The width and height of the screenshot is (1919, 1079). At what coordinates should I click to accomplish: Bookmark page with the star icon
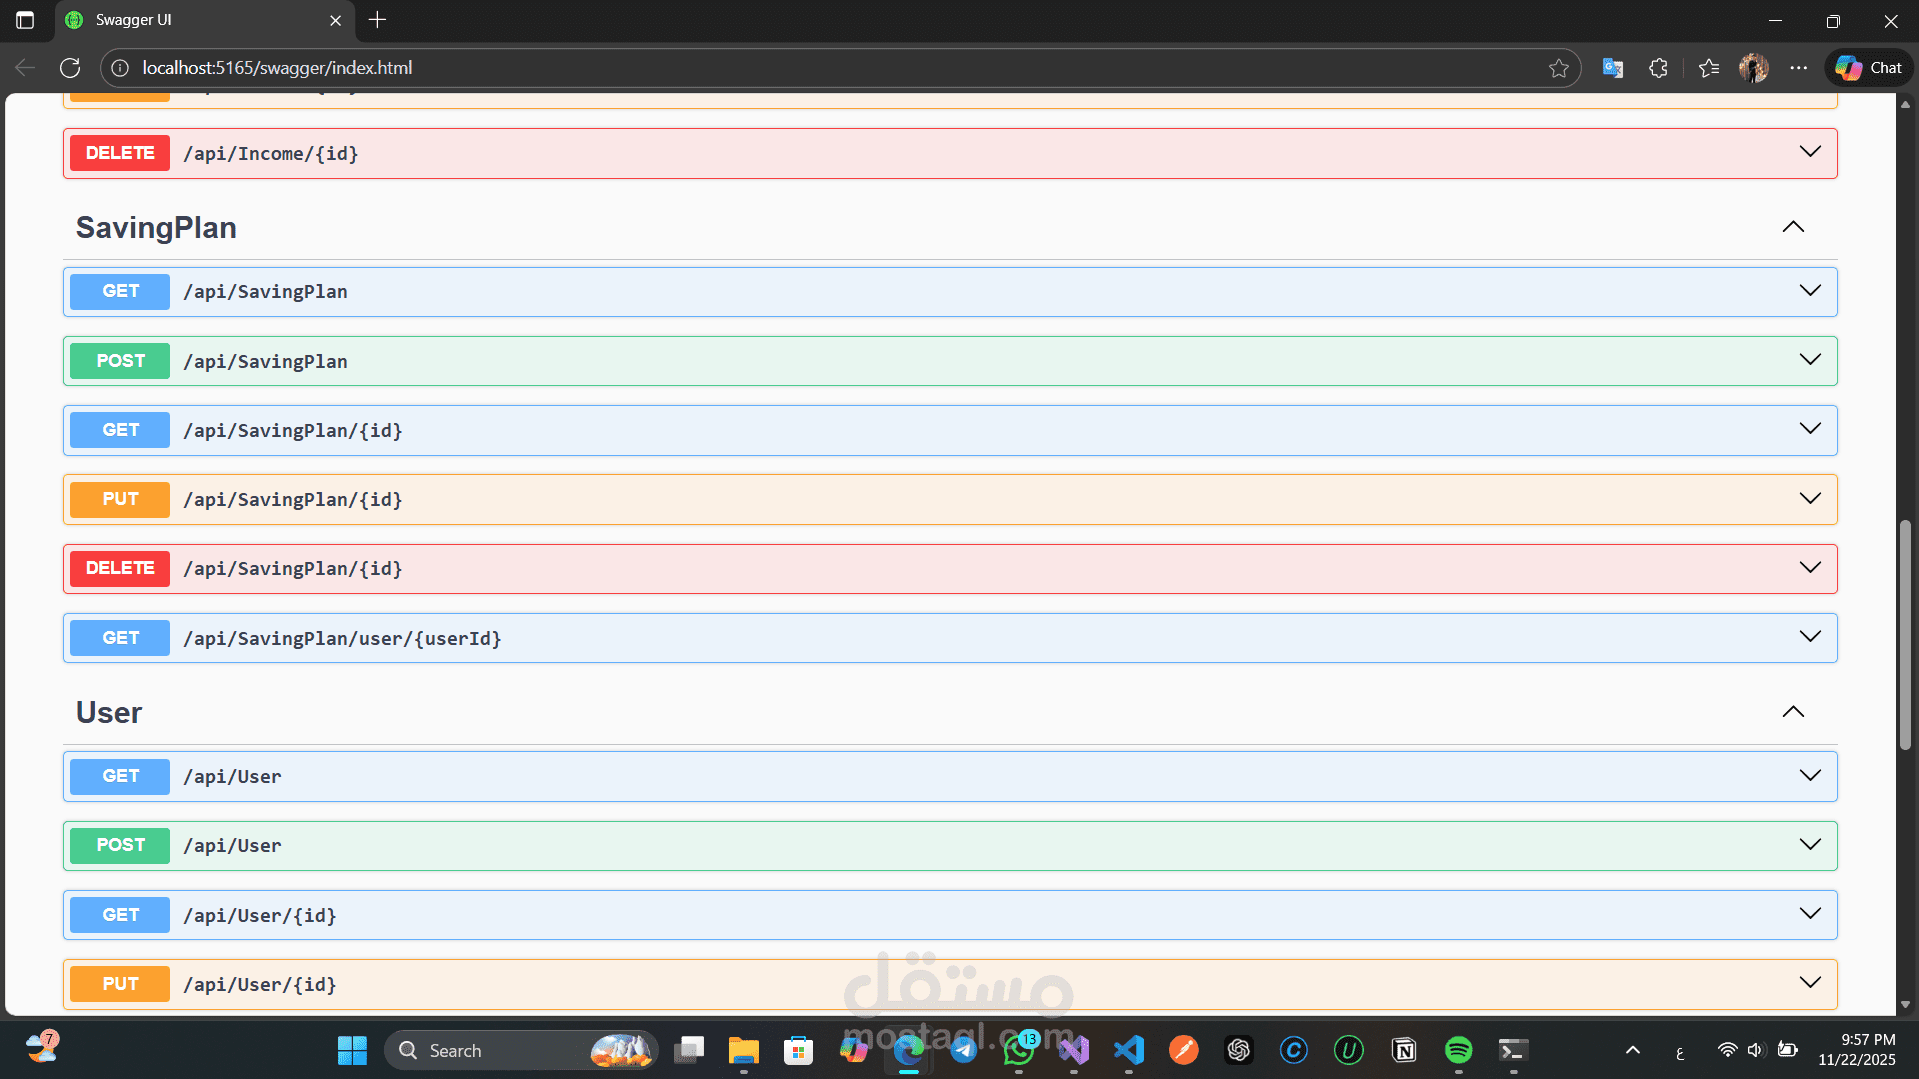pos(1558,68)
